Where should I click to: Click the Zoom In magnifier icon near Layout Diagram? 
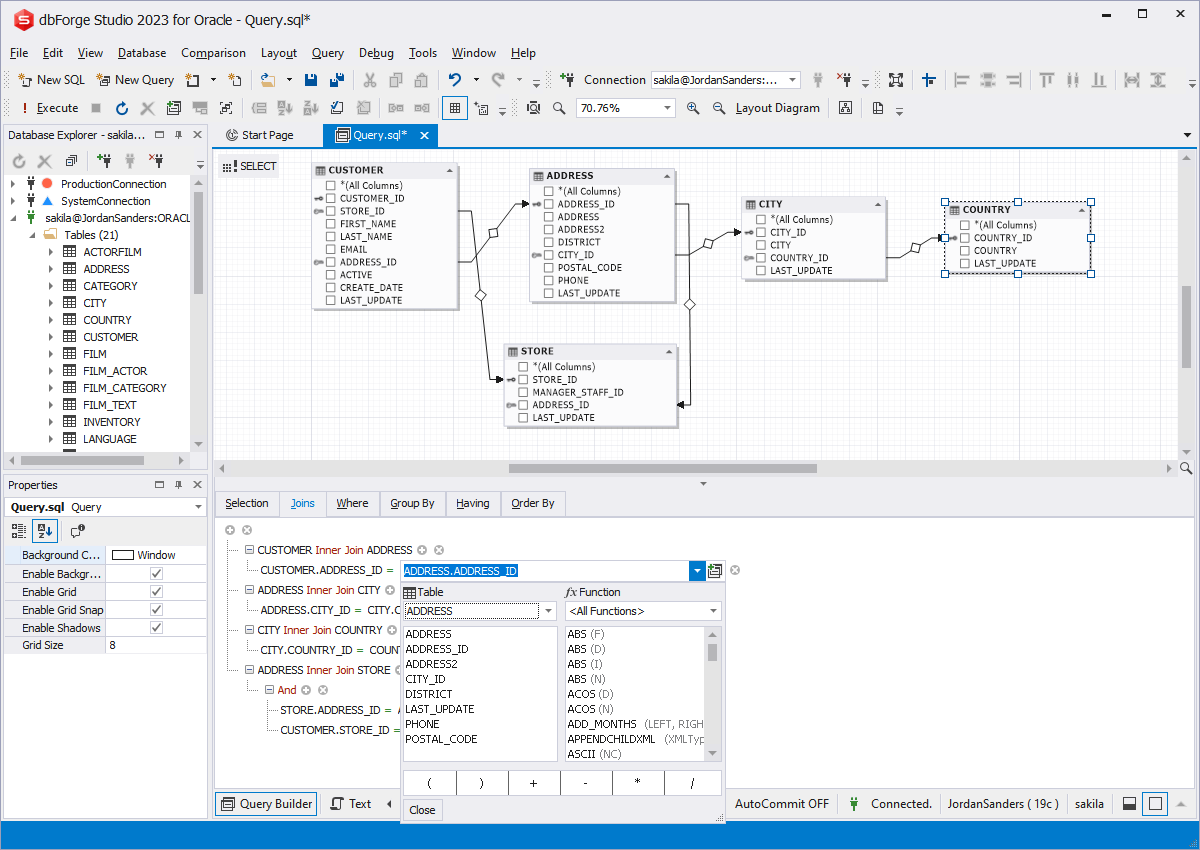tap(695, 108)
